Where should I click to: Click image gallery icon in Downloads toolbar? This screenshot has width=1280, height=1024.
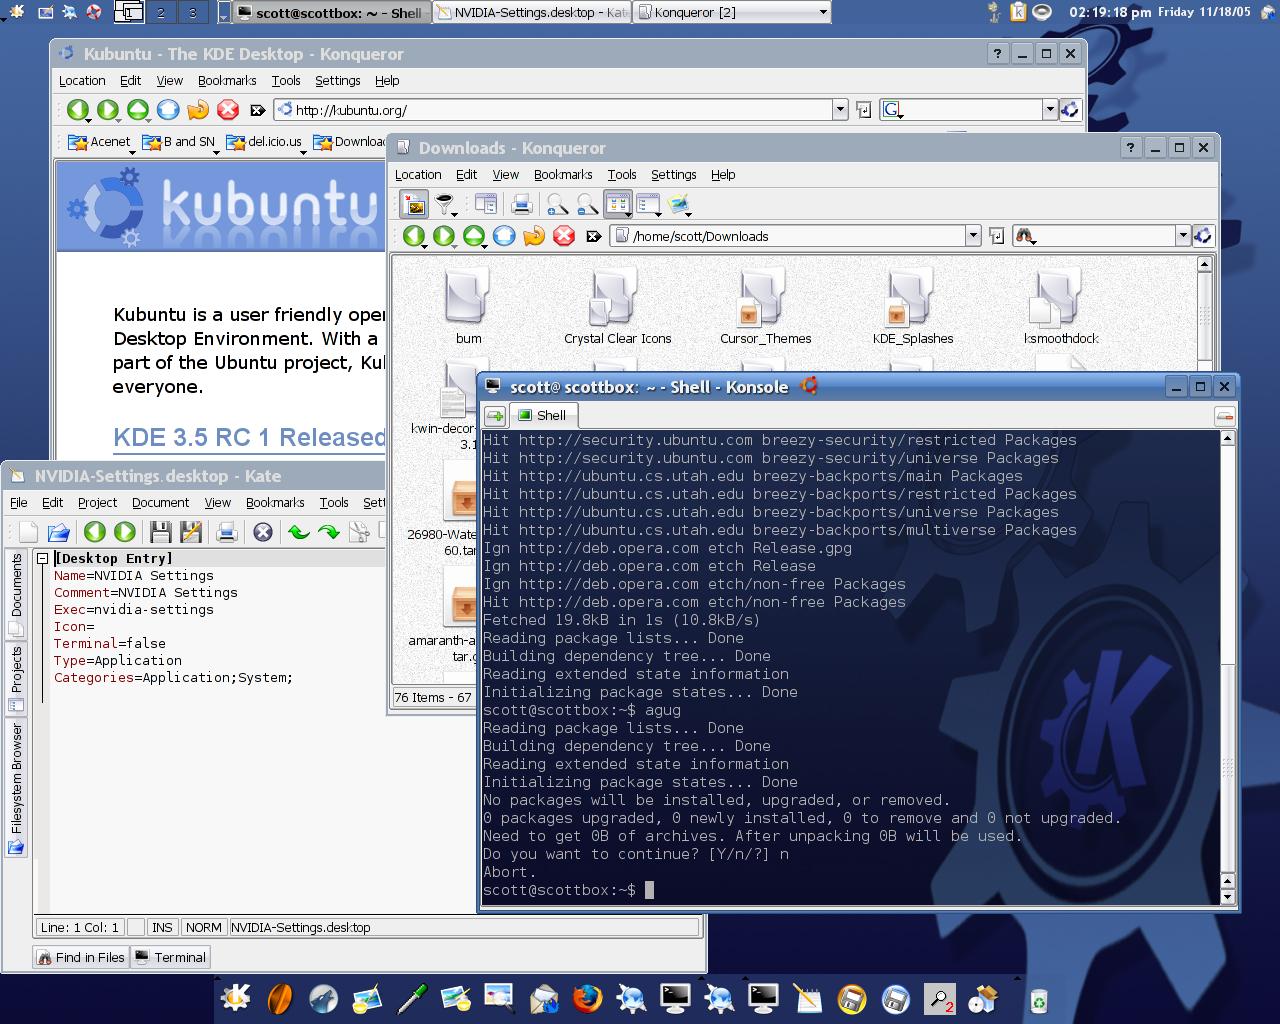(680, 205)
